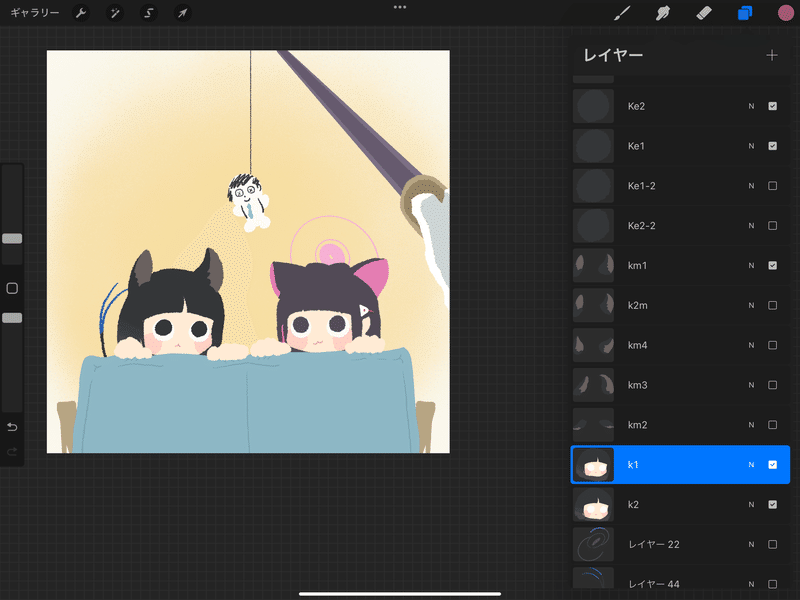Select the Eraser tool
This screenshot has height=600, width=800.
704,13
